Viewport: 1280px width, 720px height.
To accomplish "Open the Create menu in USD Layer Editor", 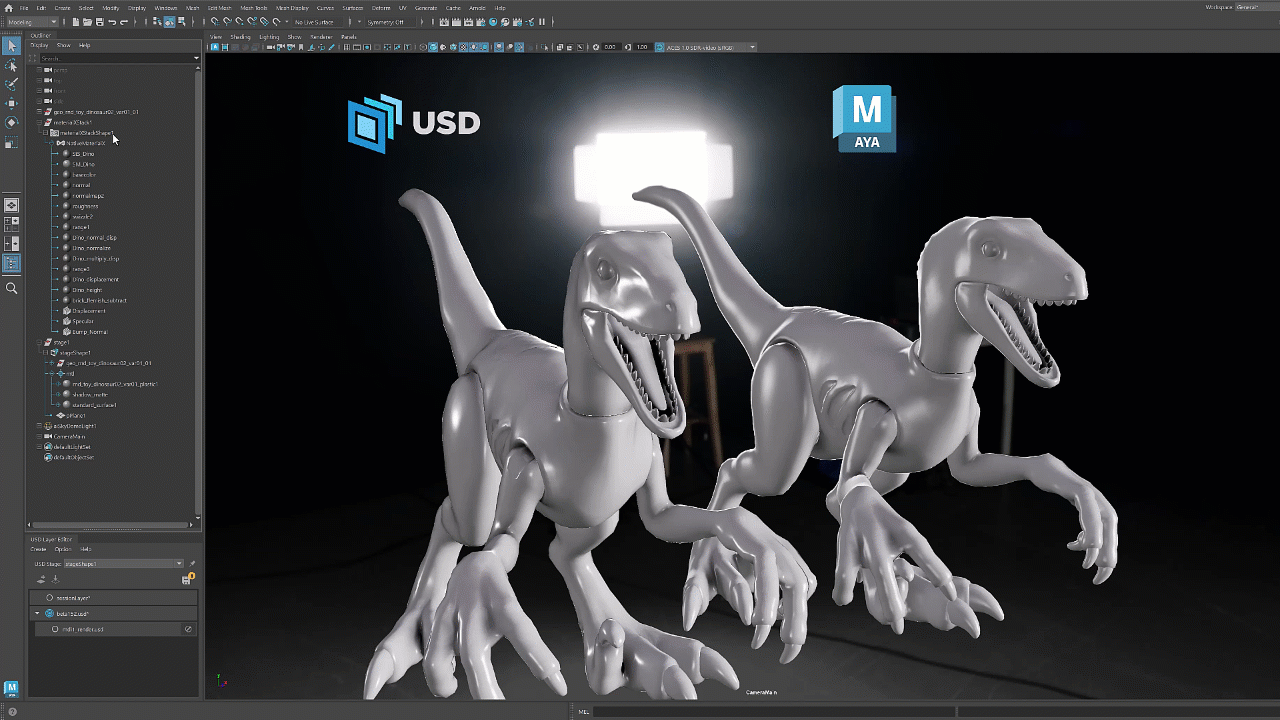I will [x=38, y=549].
